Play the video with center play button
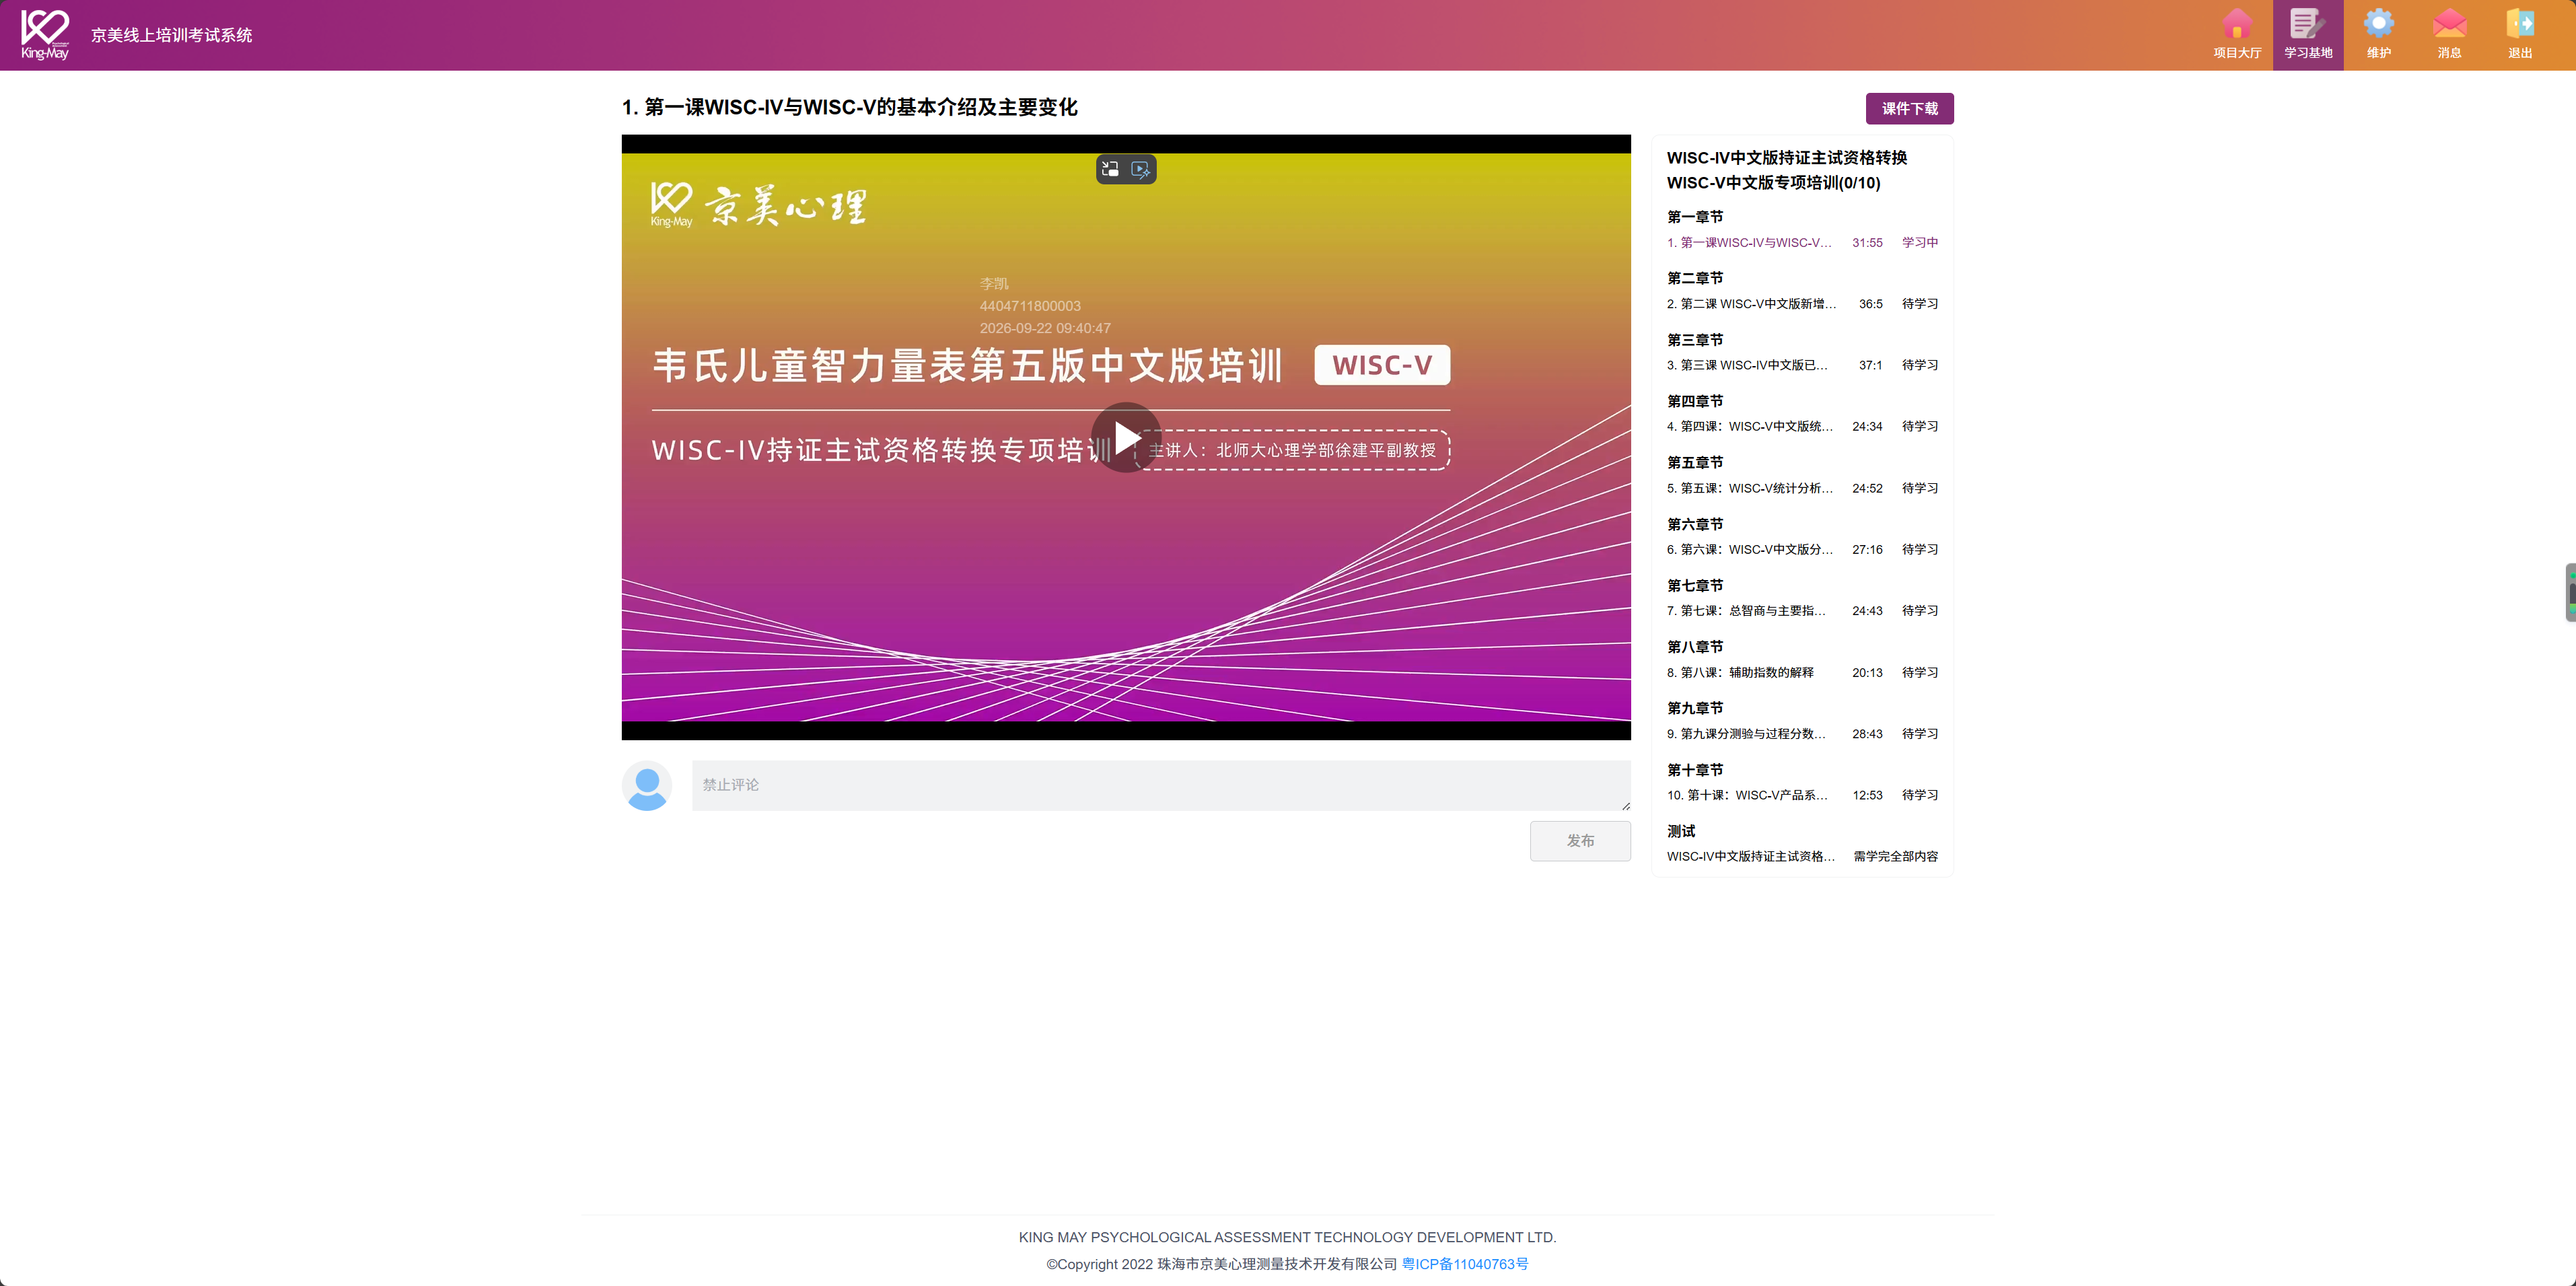2576x1286 pixels. 1126,437
